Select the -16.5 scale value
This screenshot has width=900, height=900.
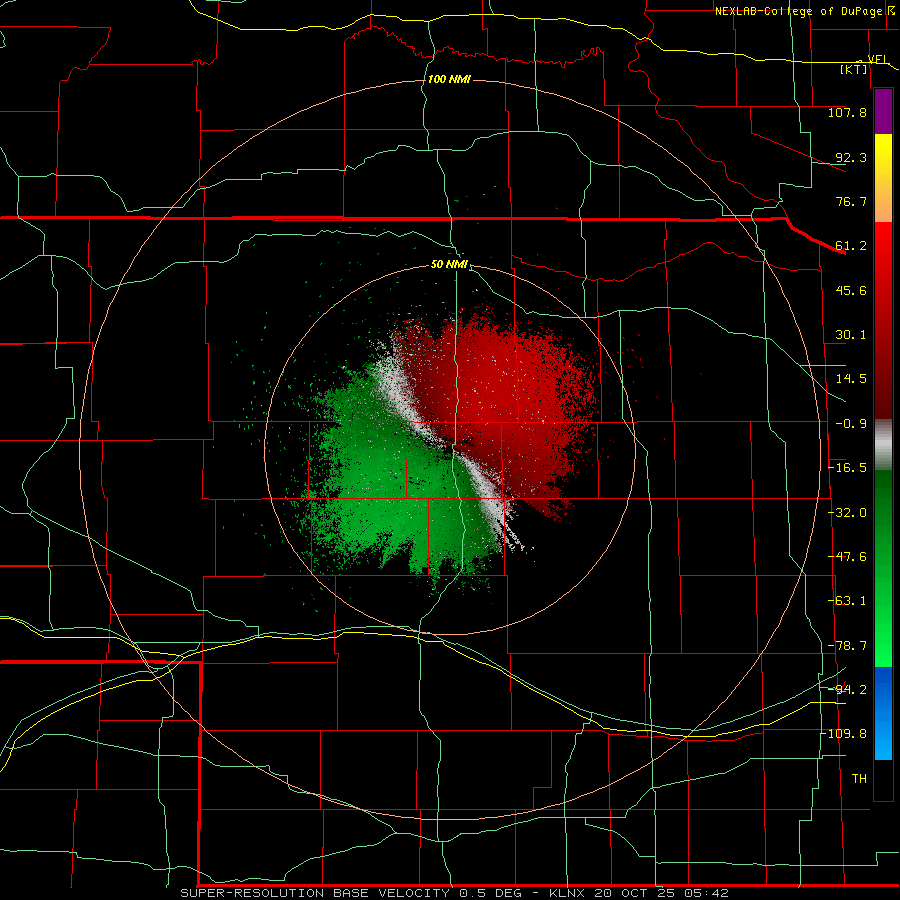[x=847, y=468]
